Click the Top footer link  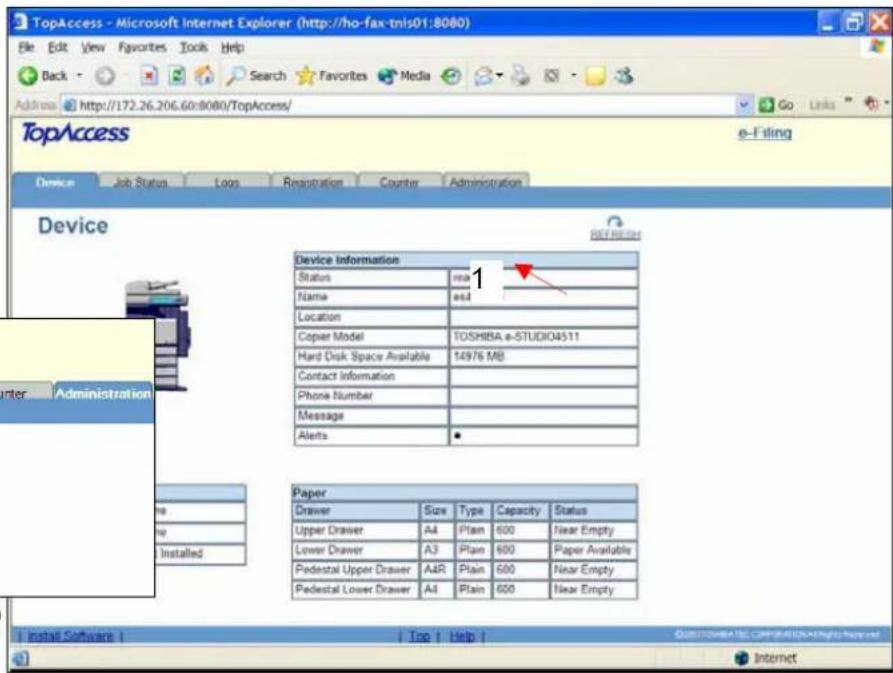420,636
